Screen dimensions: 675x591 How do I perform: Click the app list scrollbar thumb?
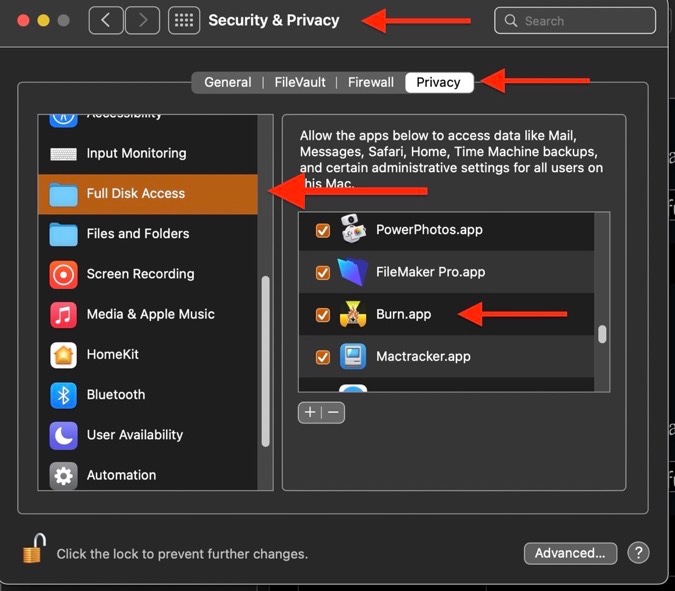[602, 334]
